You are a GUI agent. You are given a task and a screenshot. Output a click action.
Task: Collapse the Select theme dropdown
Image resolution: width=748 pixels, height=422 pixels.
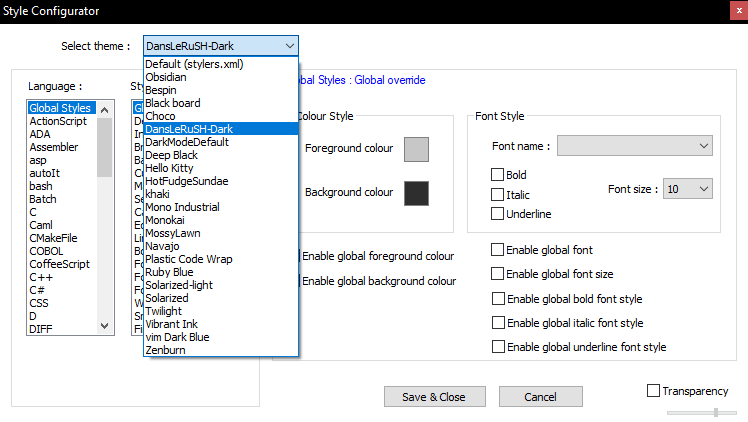tap(290, 46)
